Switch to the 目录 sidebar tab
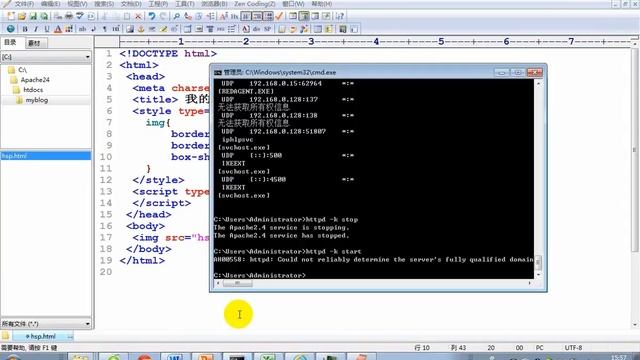 (10, 42)
